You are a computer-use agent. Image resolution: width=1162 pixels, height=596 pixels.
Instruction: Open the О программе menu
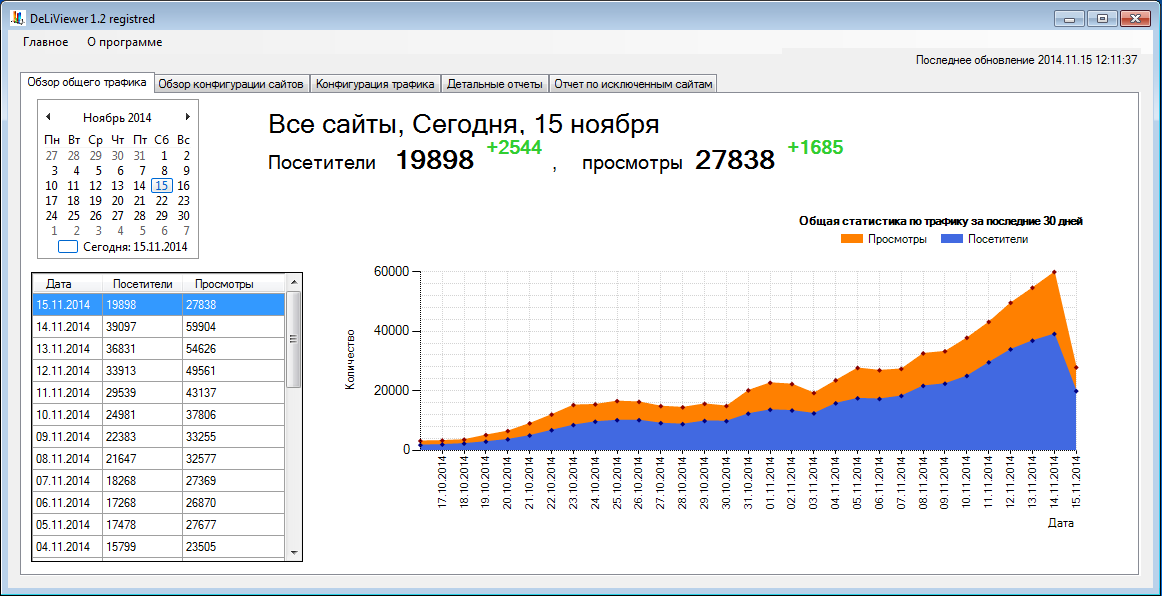[x=124, y=42]
